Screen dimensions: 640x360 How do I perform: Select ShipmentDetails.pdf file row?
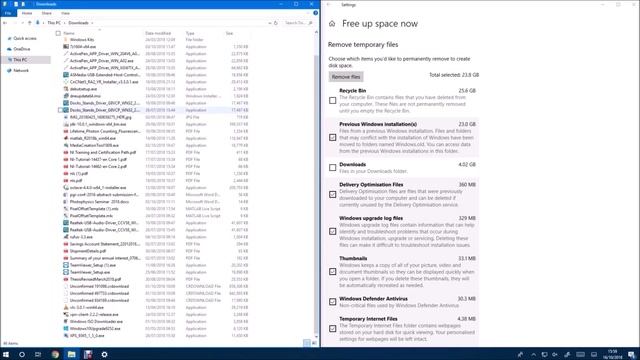pyautogui.click(x=156, y=251)
